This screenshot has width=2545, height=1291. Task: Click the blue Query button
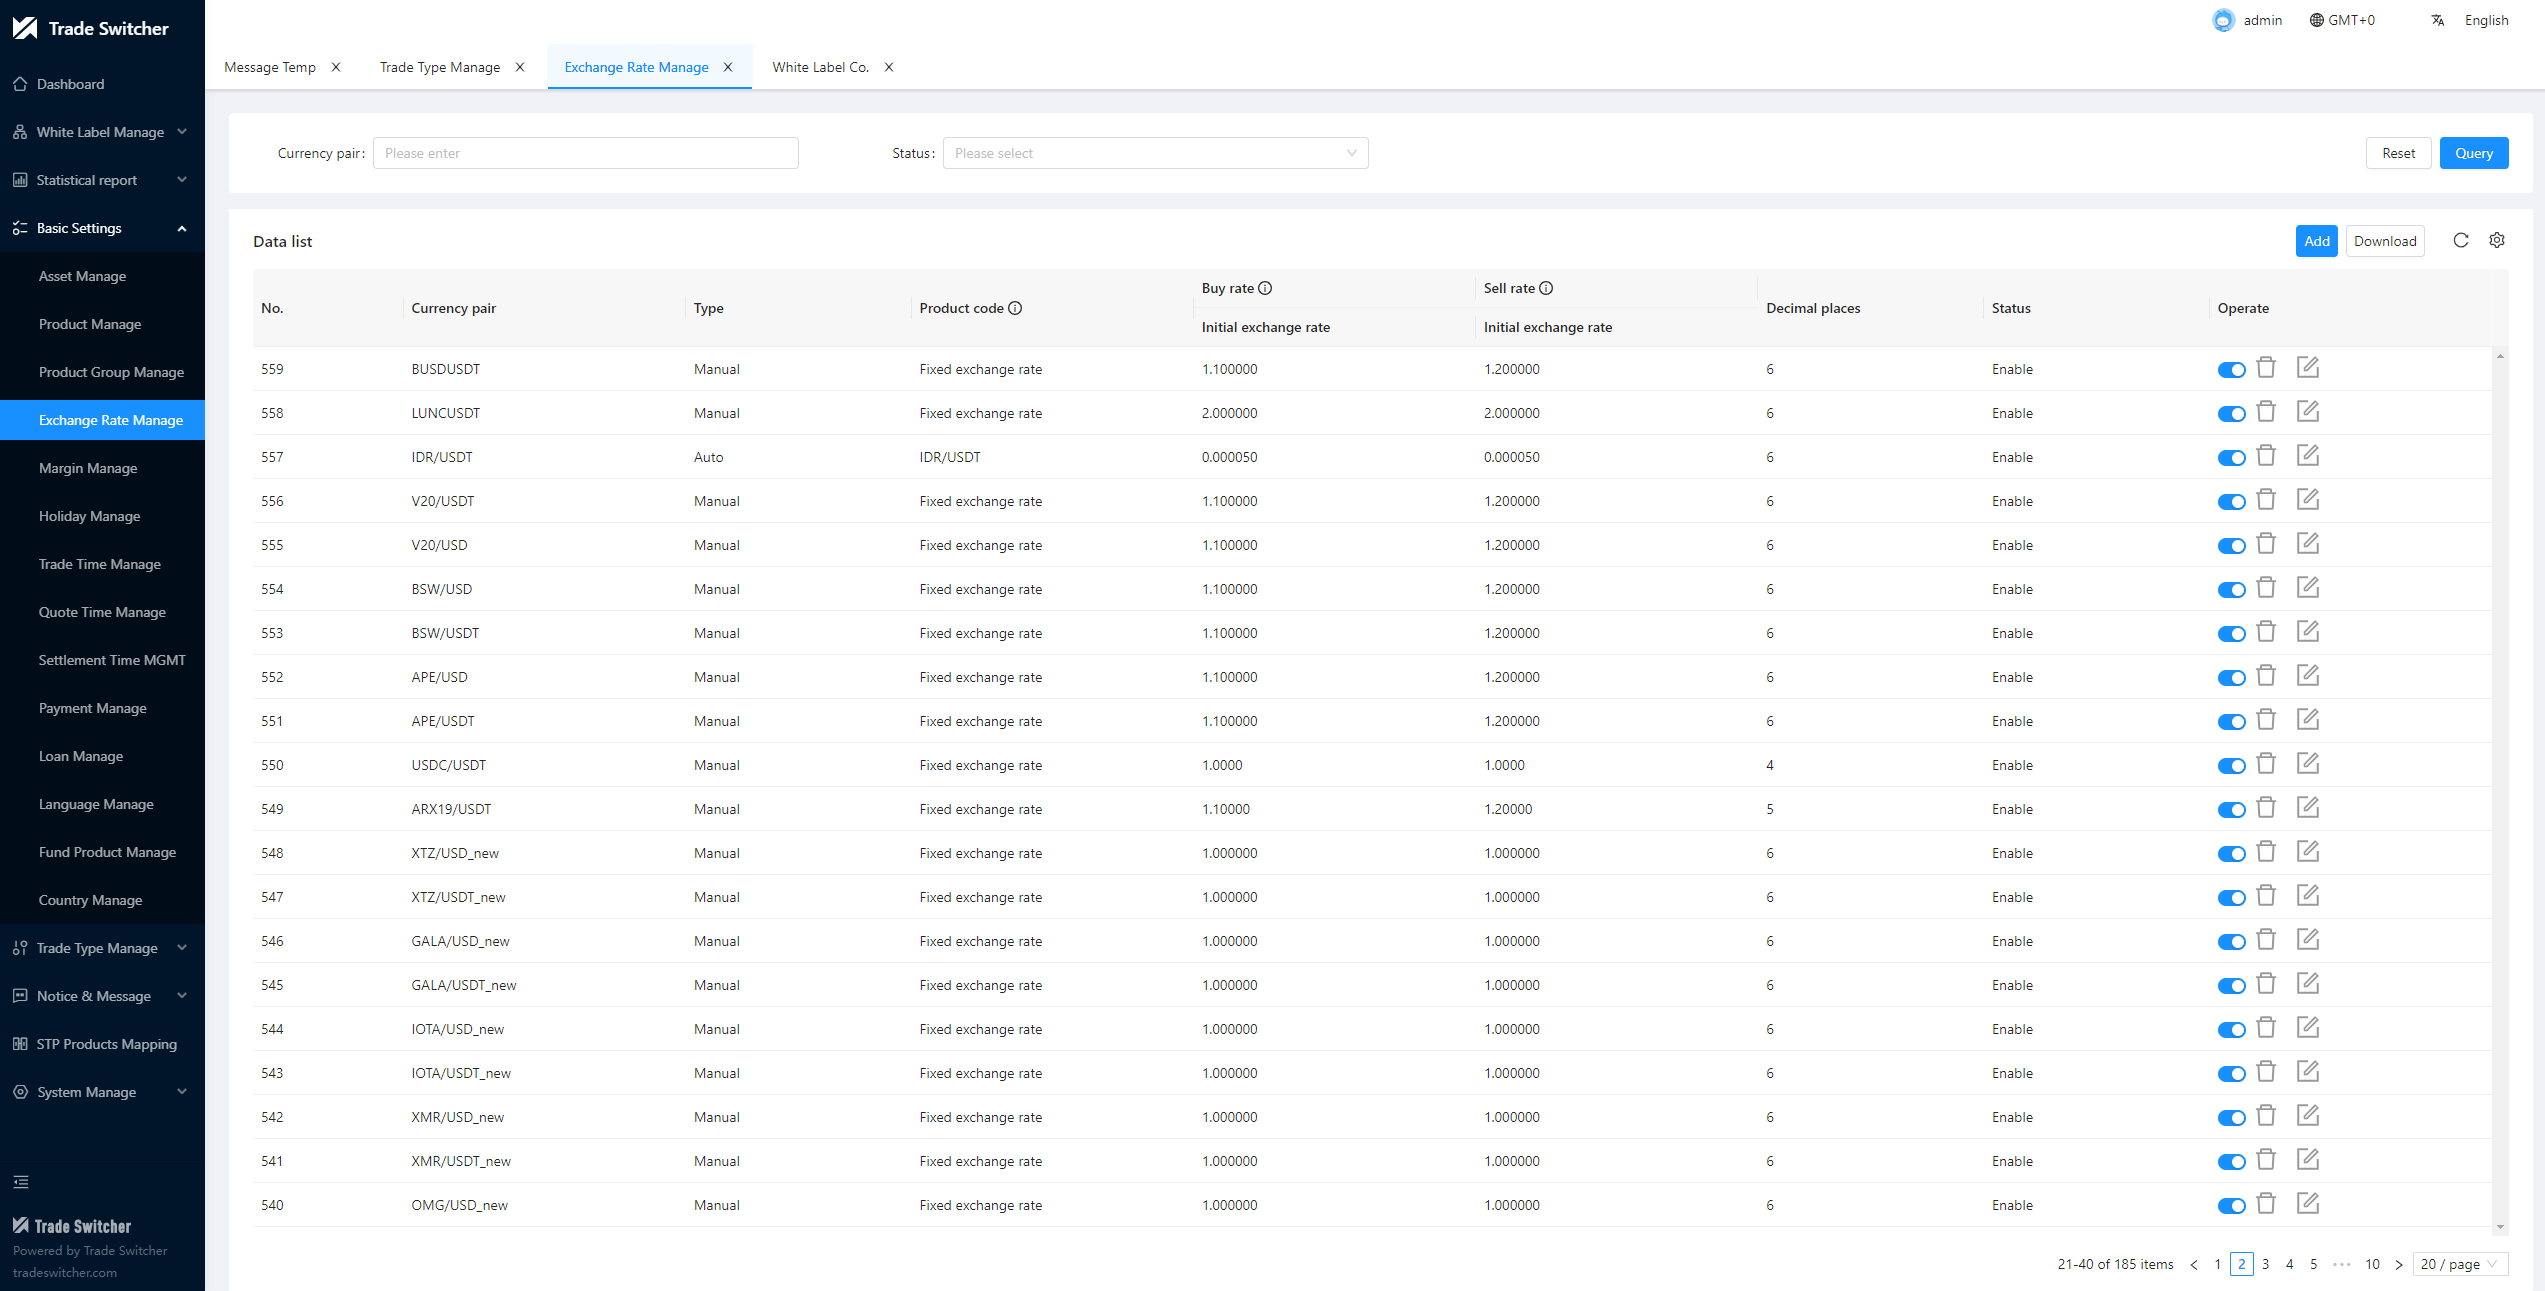click(x=2473, y=153)
